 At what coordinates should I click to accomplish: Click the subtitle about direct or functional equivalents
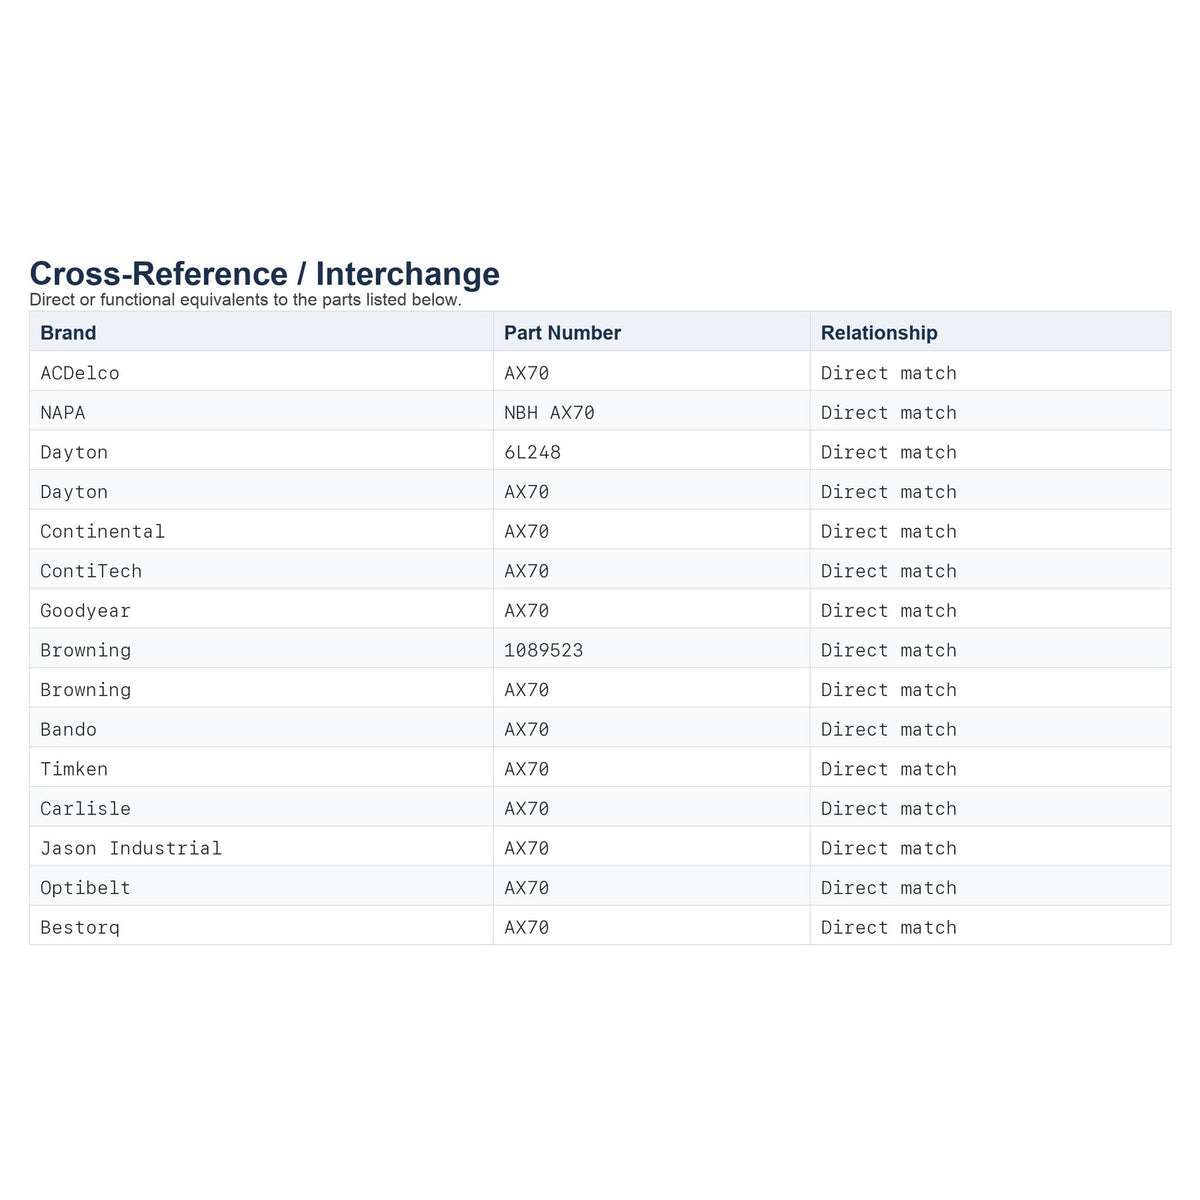pos(246,300)
